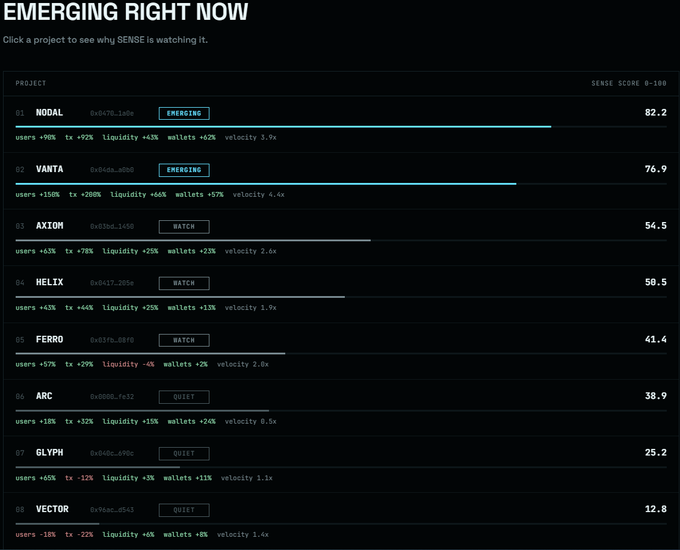The image size is (680, 550).
Task: Click rank number 01 beside NODAL
Action: point(20,113)
